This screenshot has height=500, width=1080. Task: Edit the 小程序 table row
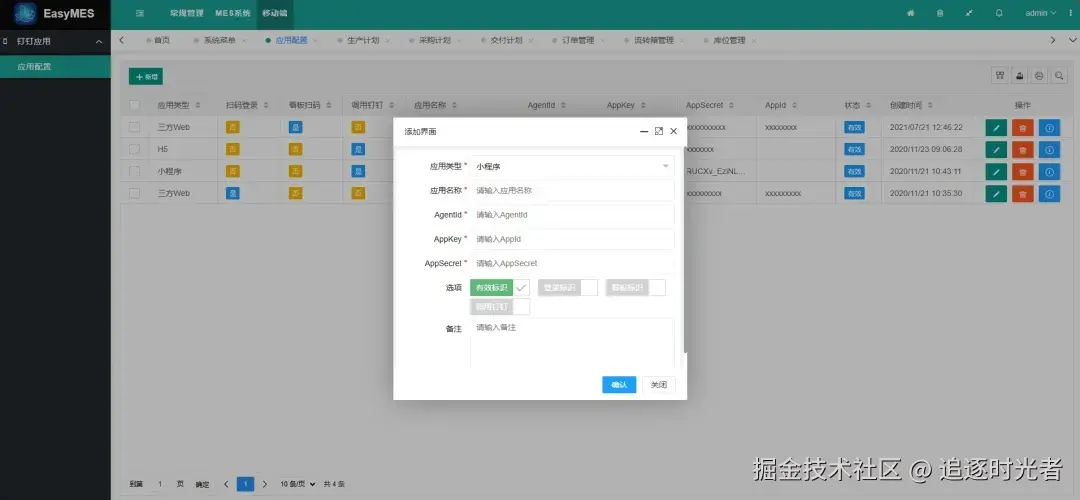click(996, 171)
